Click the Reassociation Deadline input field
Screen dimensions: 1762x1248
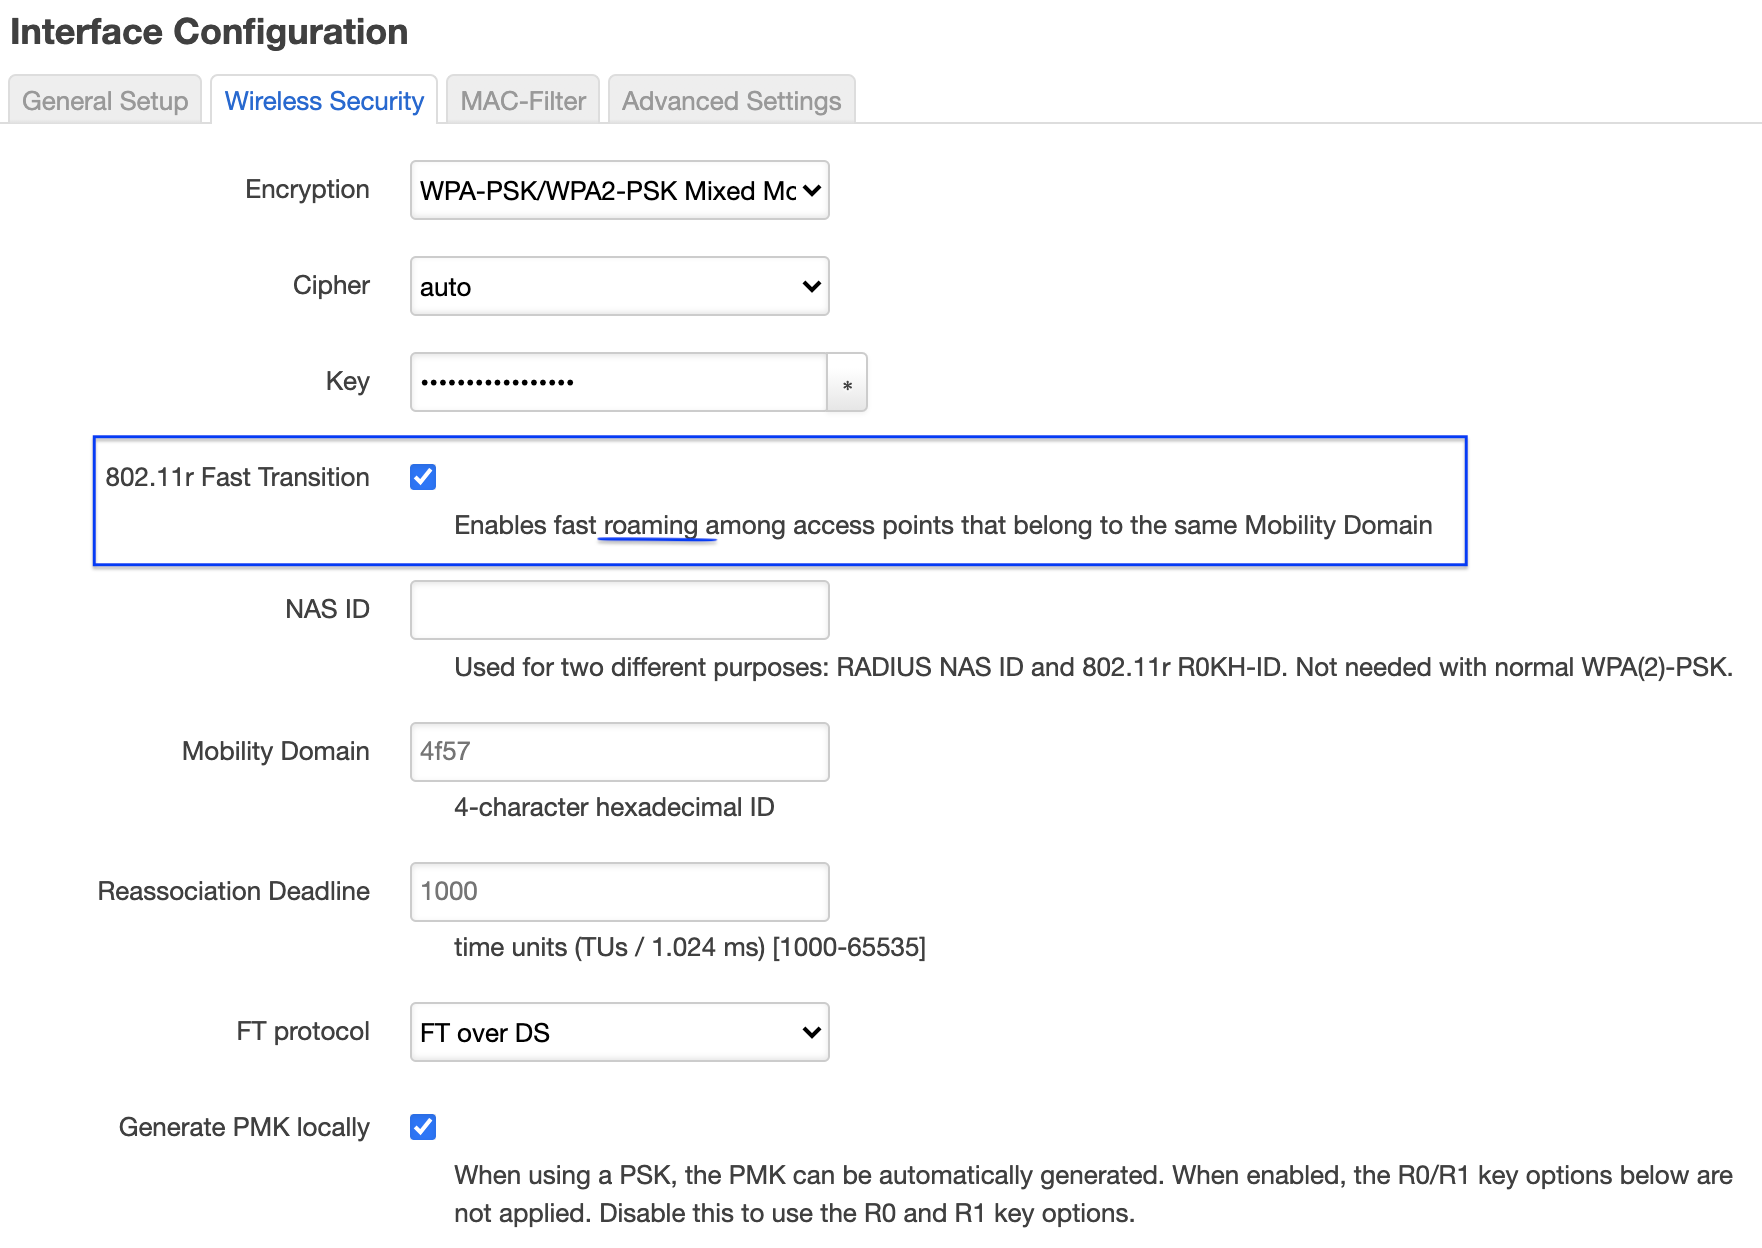[619, 892]
